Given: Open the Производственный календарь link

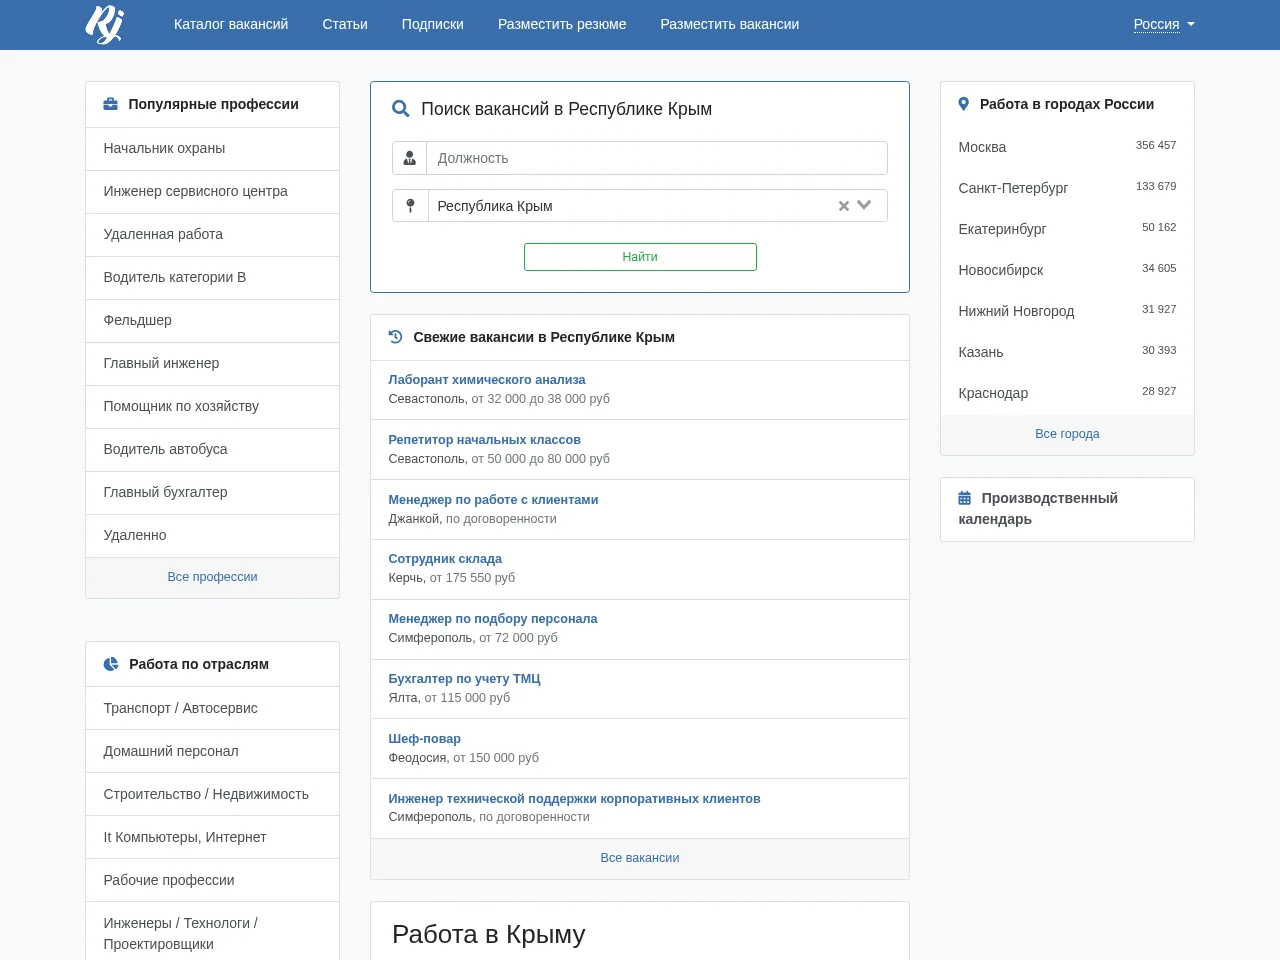Looking at the screenshot, I should [x=1038, y=509].
